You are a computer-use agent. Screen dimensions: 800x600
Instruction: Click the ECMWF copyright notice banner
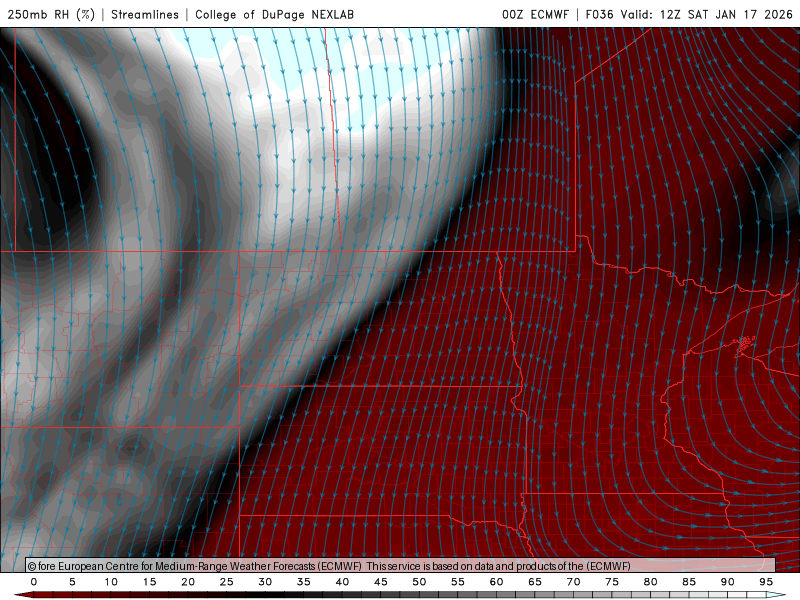pyautogui.click(x=401, y=565)
